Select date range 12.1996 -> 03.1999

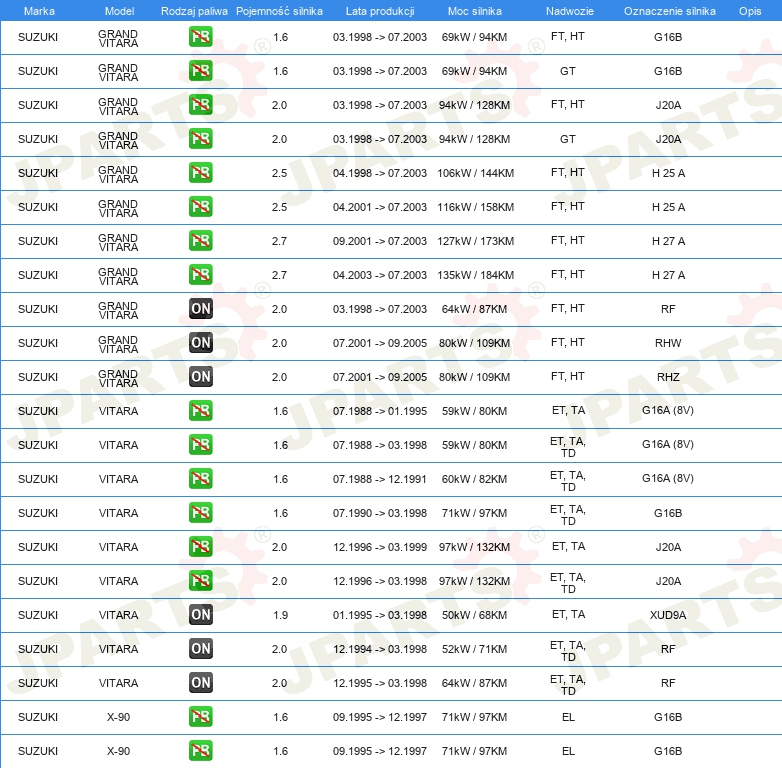(380, 547)
